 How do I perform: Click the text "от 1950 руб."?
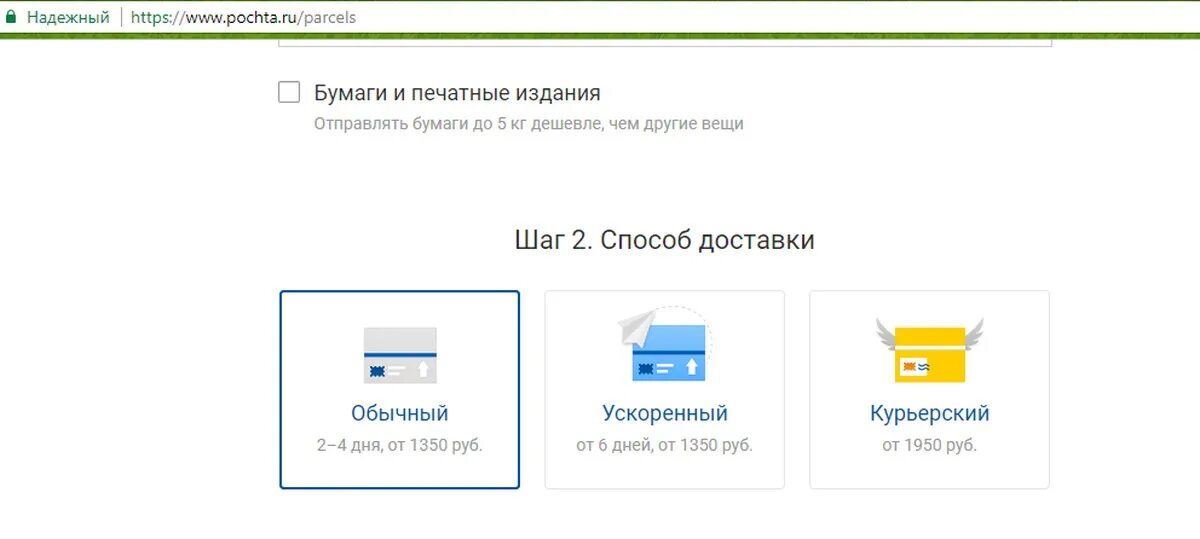click(x=929, y=445)
